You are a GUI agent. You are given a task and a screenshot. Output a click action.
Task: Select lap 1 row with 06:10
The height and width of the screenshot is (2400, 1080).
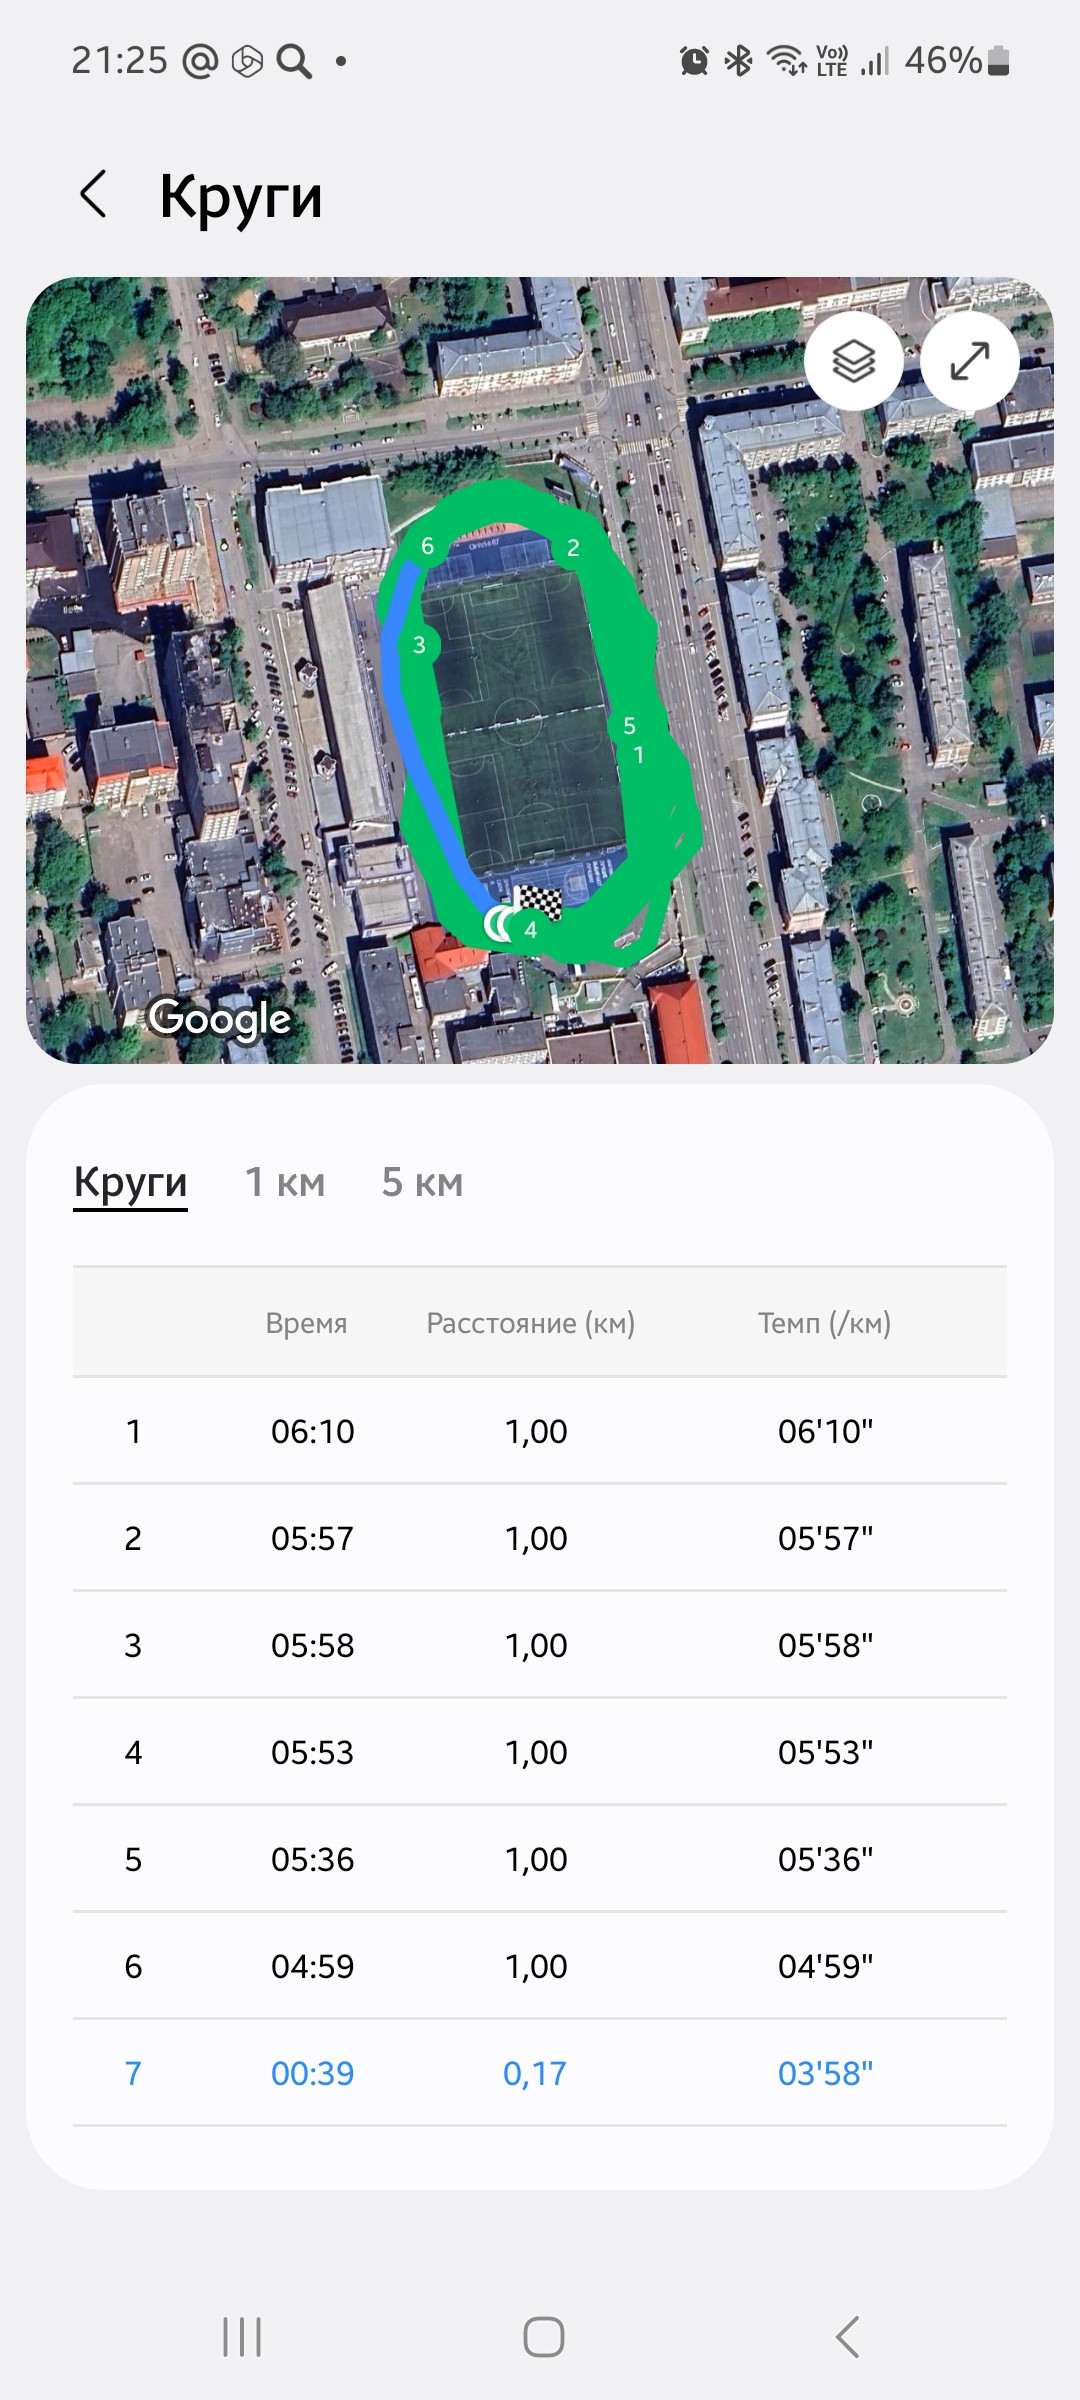[x=540, y=1431]
